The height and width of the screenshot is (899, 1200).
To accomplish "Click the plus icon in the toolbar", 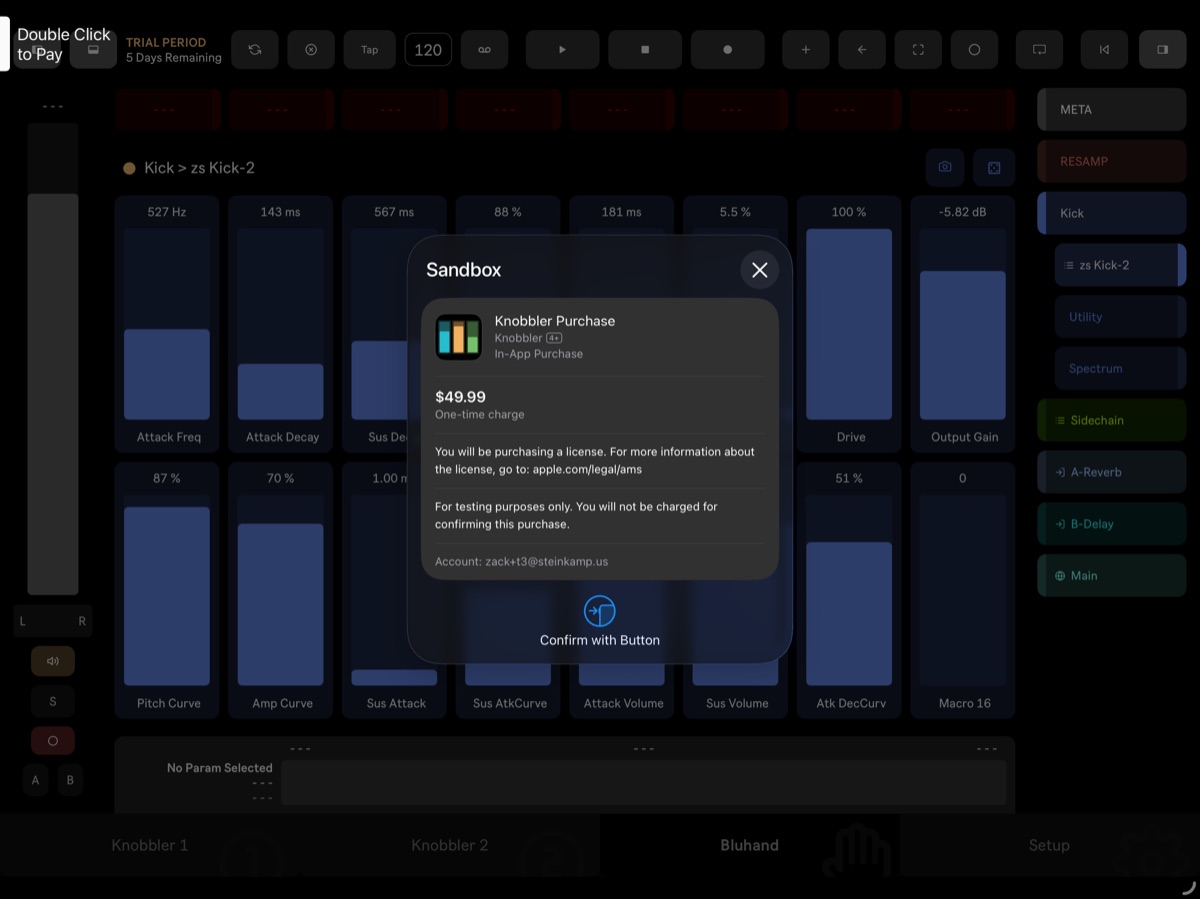I will pos(805,49).
